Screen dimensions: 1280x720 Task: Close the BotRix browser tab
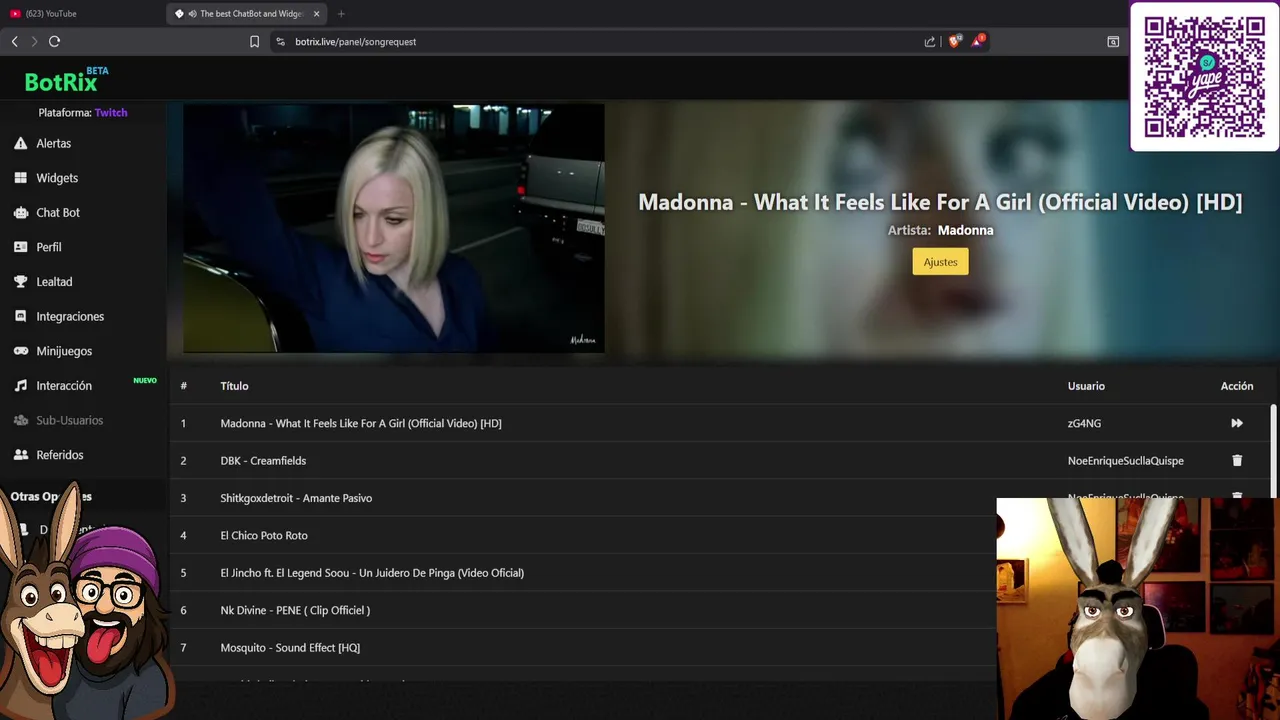pos(316,14)
